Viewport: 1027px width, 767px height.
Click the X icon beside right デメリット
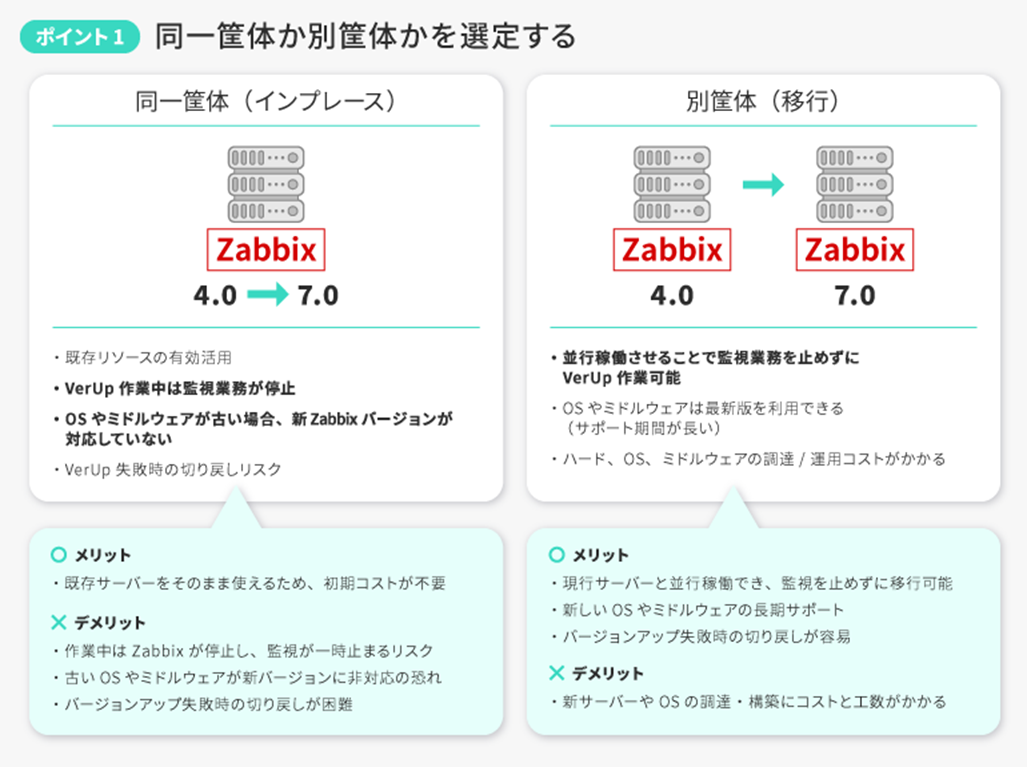point(556,673)
